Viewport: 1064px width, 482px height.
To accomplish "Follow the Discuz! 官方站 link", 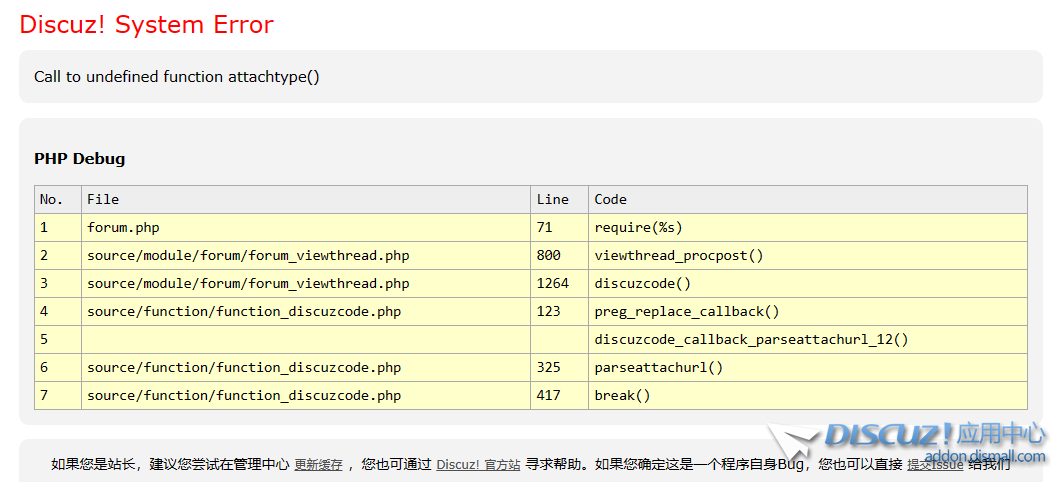I will 478,465.
